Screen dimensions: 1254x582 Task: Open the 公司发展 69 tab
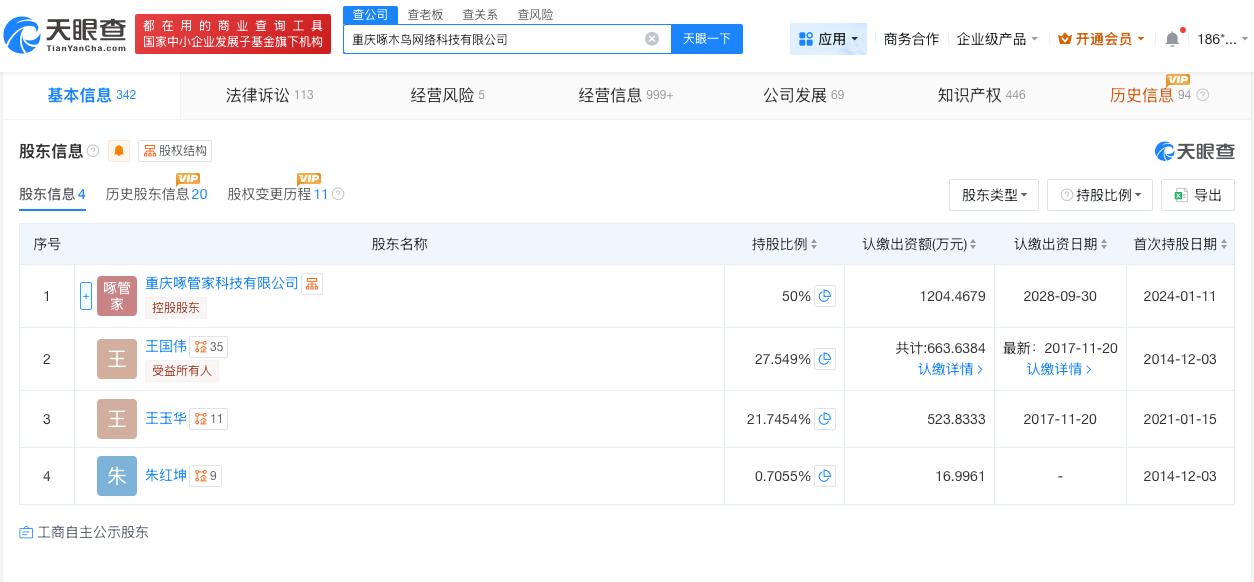click(x=803, y=95)
